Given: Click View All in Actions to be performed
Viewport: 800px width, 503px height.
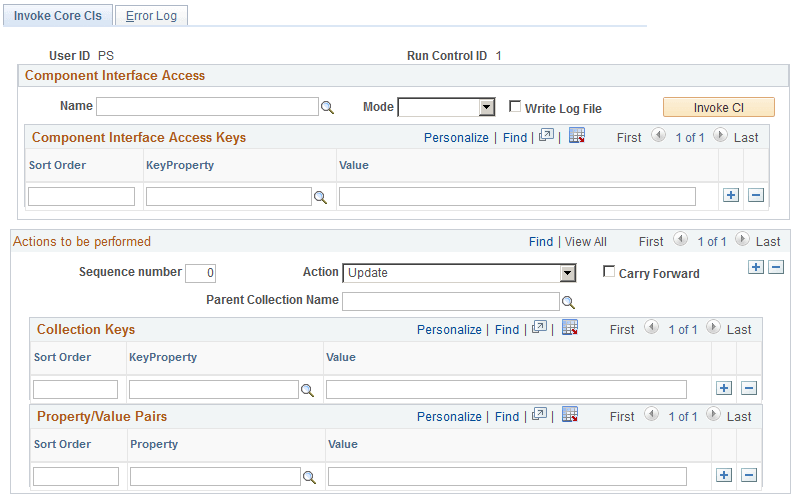Looking at the screenshot, I should [585, 241].
